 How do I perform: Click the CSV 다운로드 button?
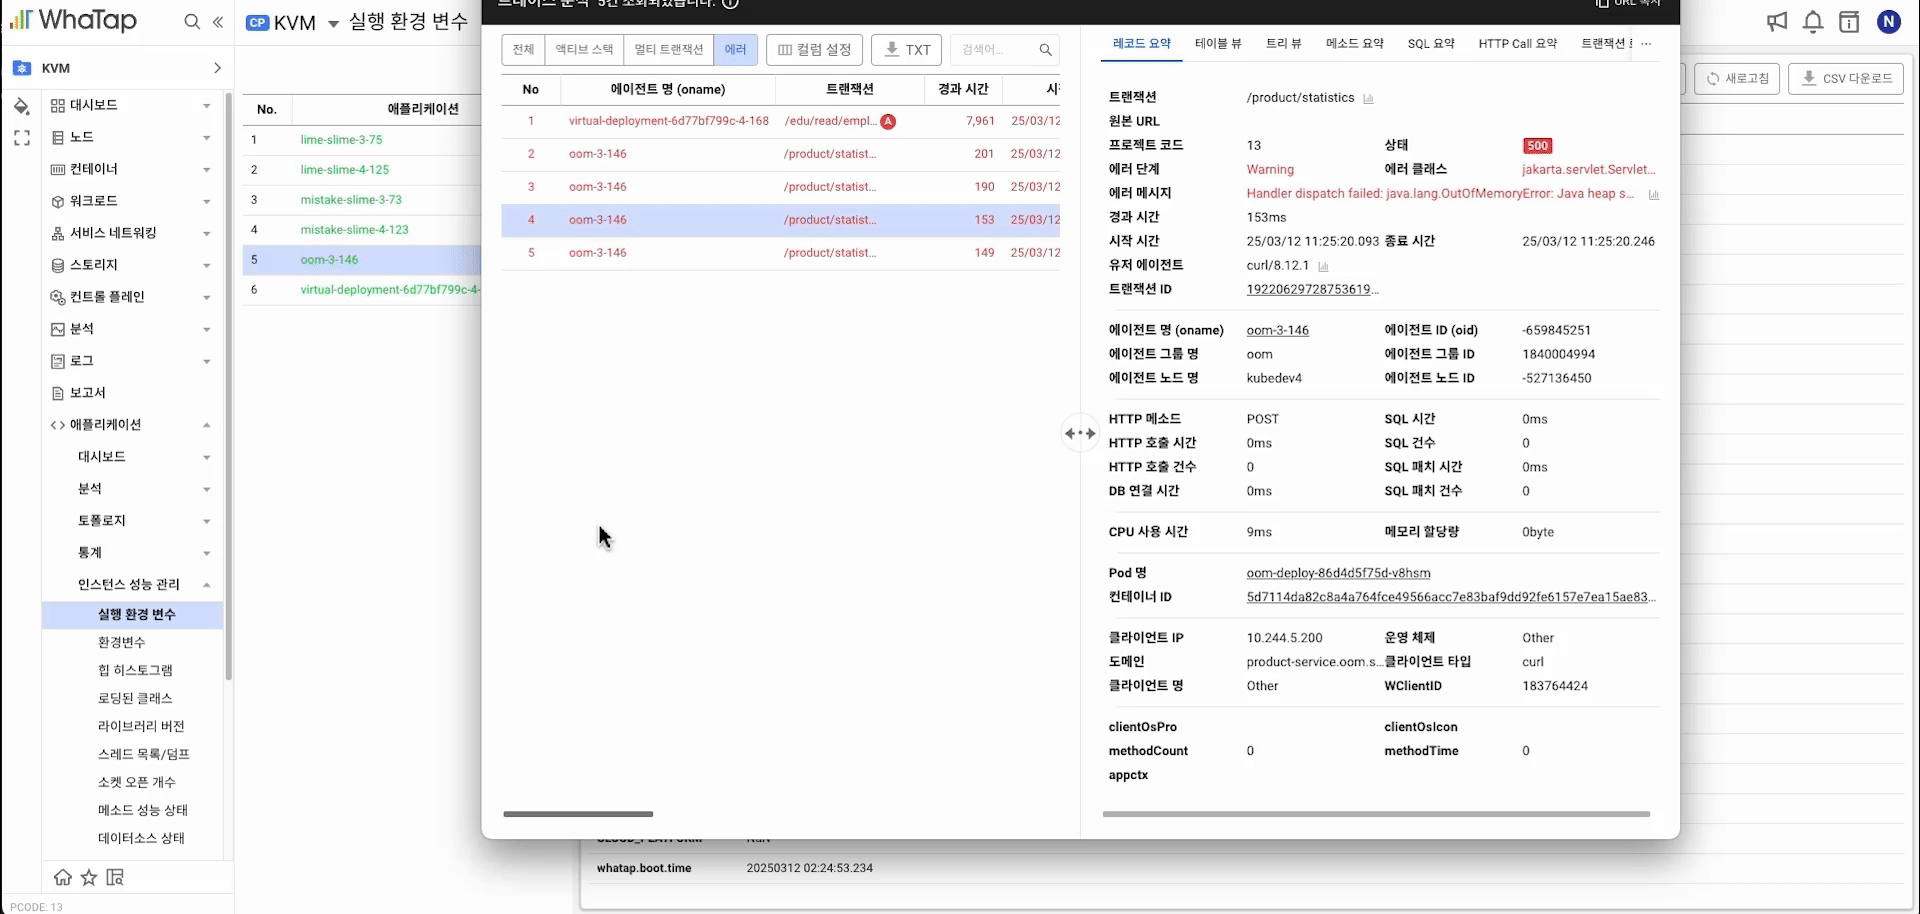(1846, 79)
